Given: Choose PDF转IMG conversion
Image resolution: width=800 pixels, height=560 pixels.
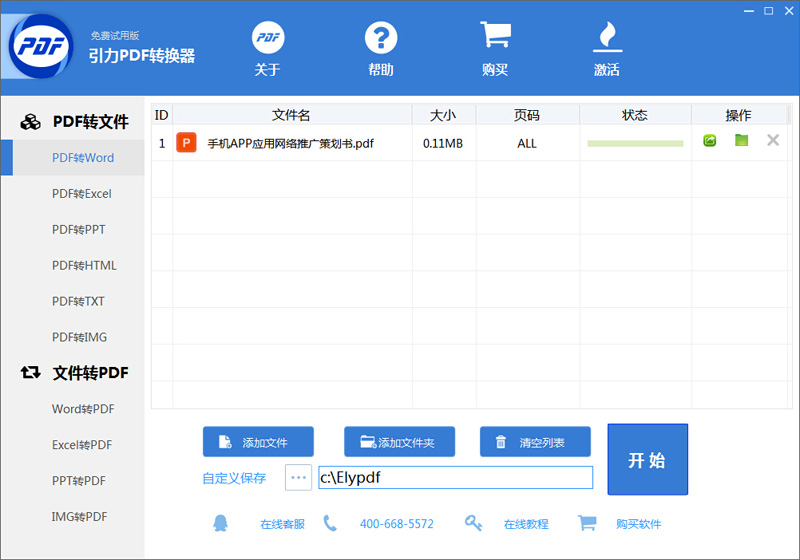Looking at the screenshot, I should [79, 337].
